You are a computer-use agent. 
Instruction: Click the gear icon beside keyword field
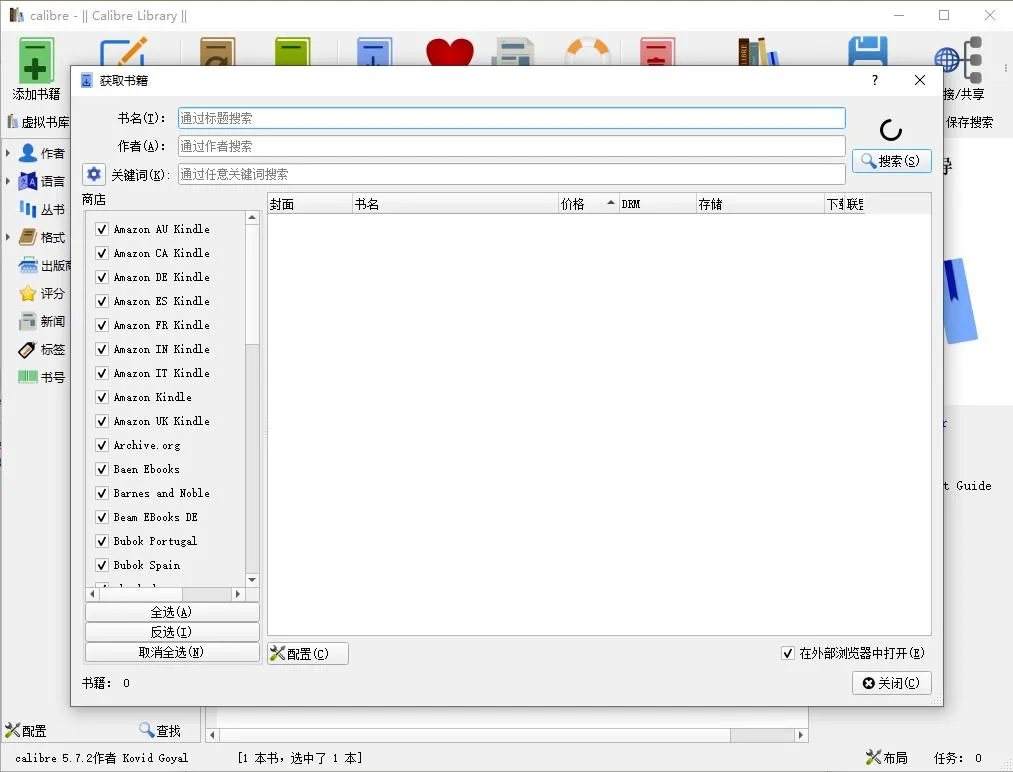[x=94, y=174]
